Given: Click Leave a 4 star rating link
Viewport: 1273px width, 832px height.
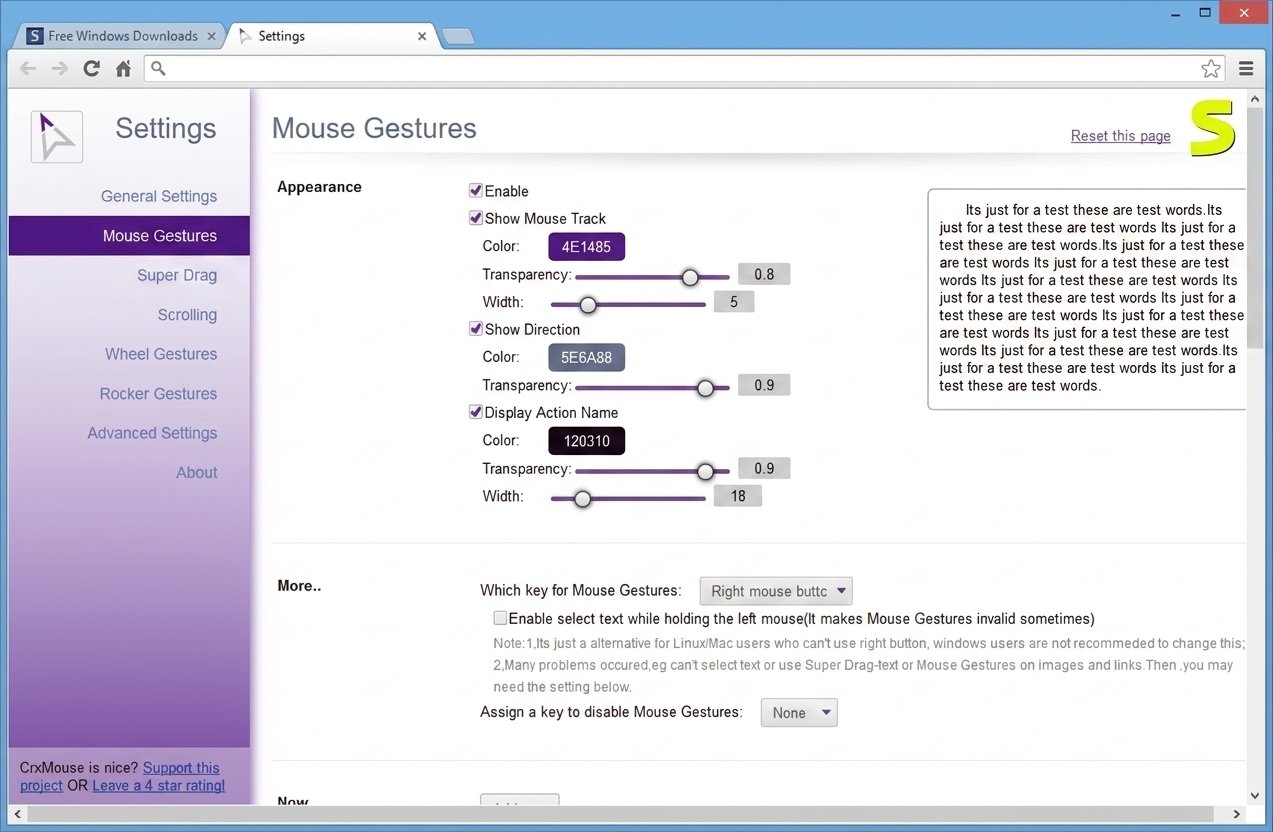Looking at the screenshot, I should click(x=158, y=785).
